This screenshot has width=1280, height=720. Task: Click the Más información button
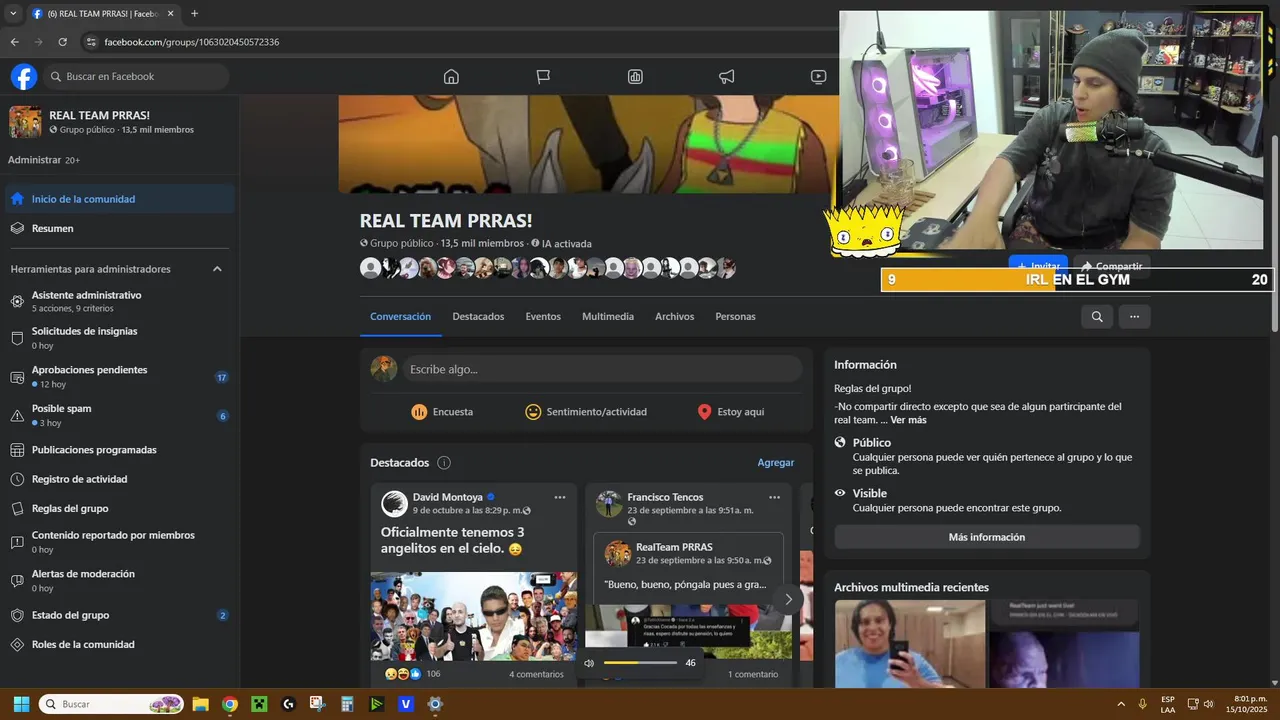pos(986,537)
